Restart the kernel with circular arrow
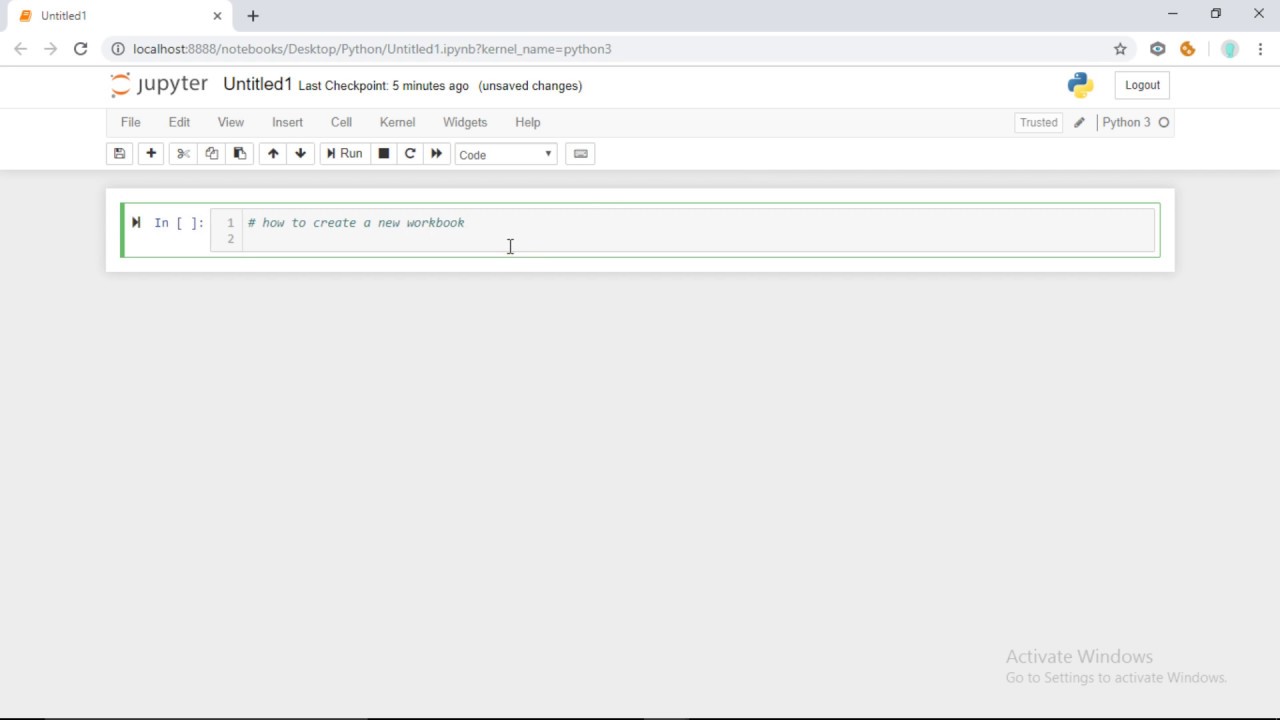 410,154
